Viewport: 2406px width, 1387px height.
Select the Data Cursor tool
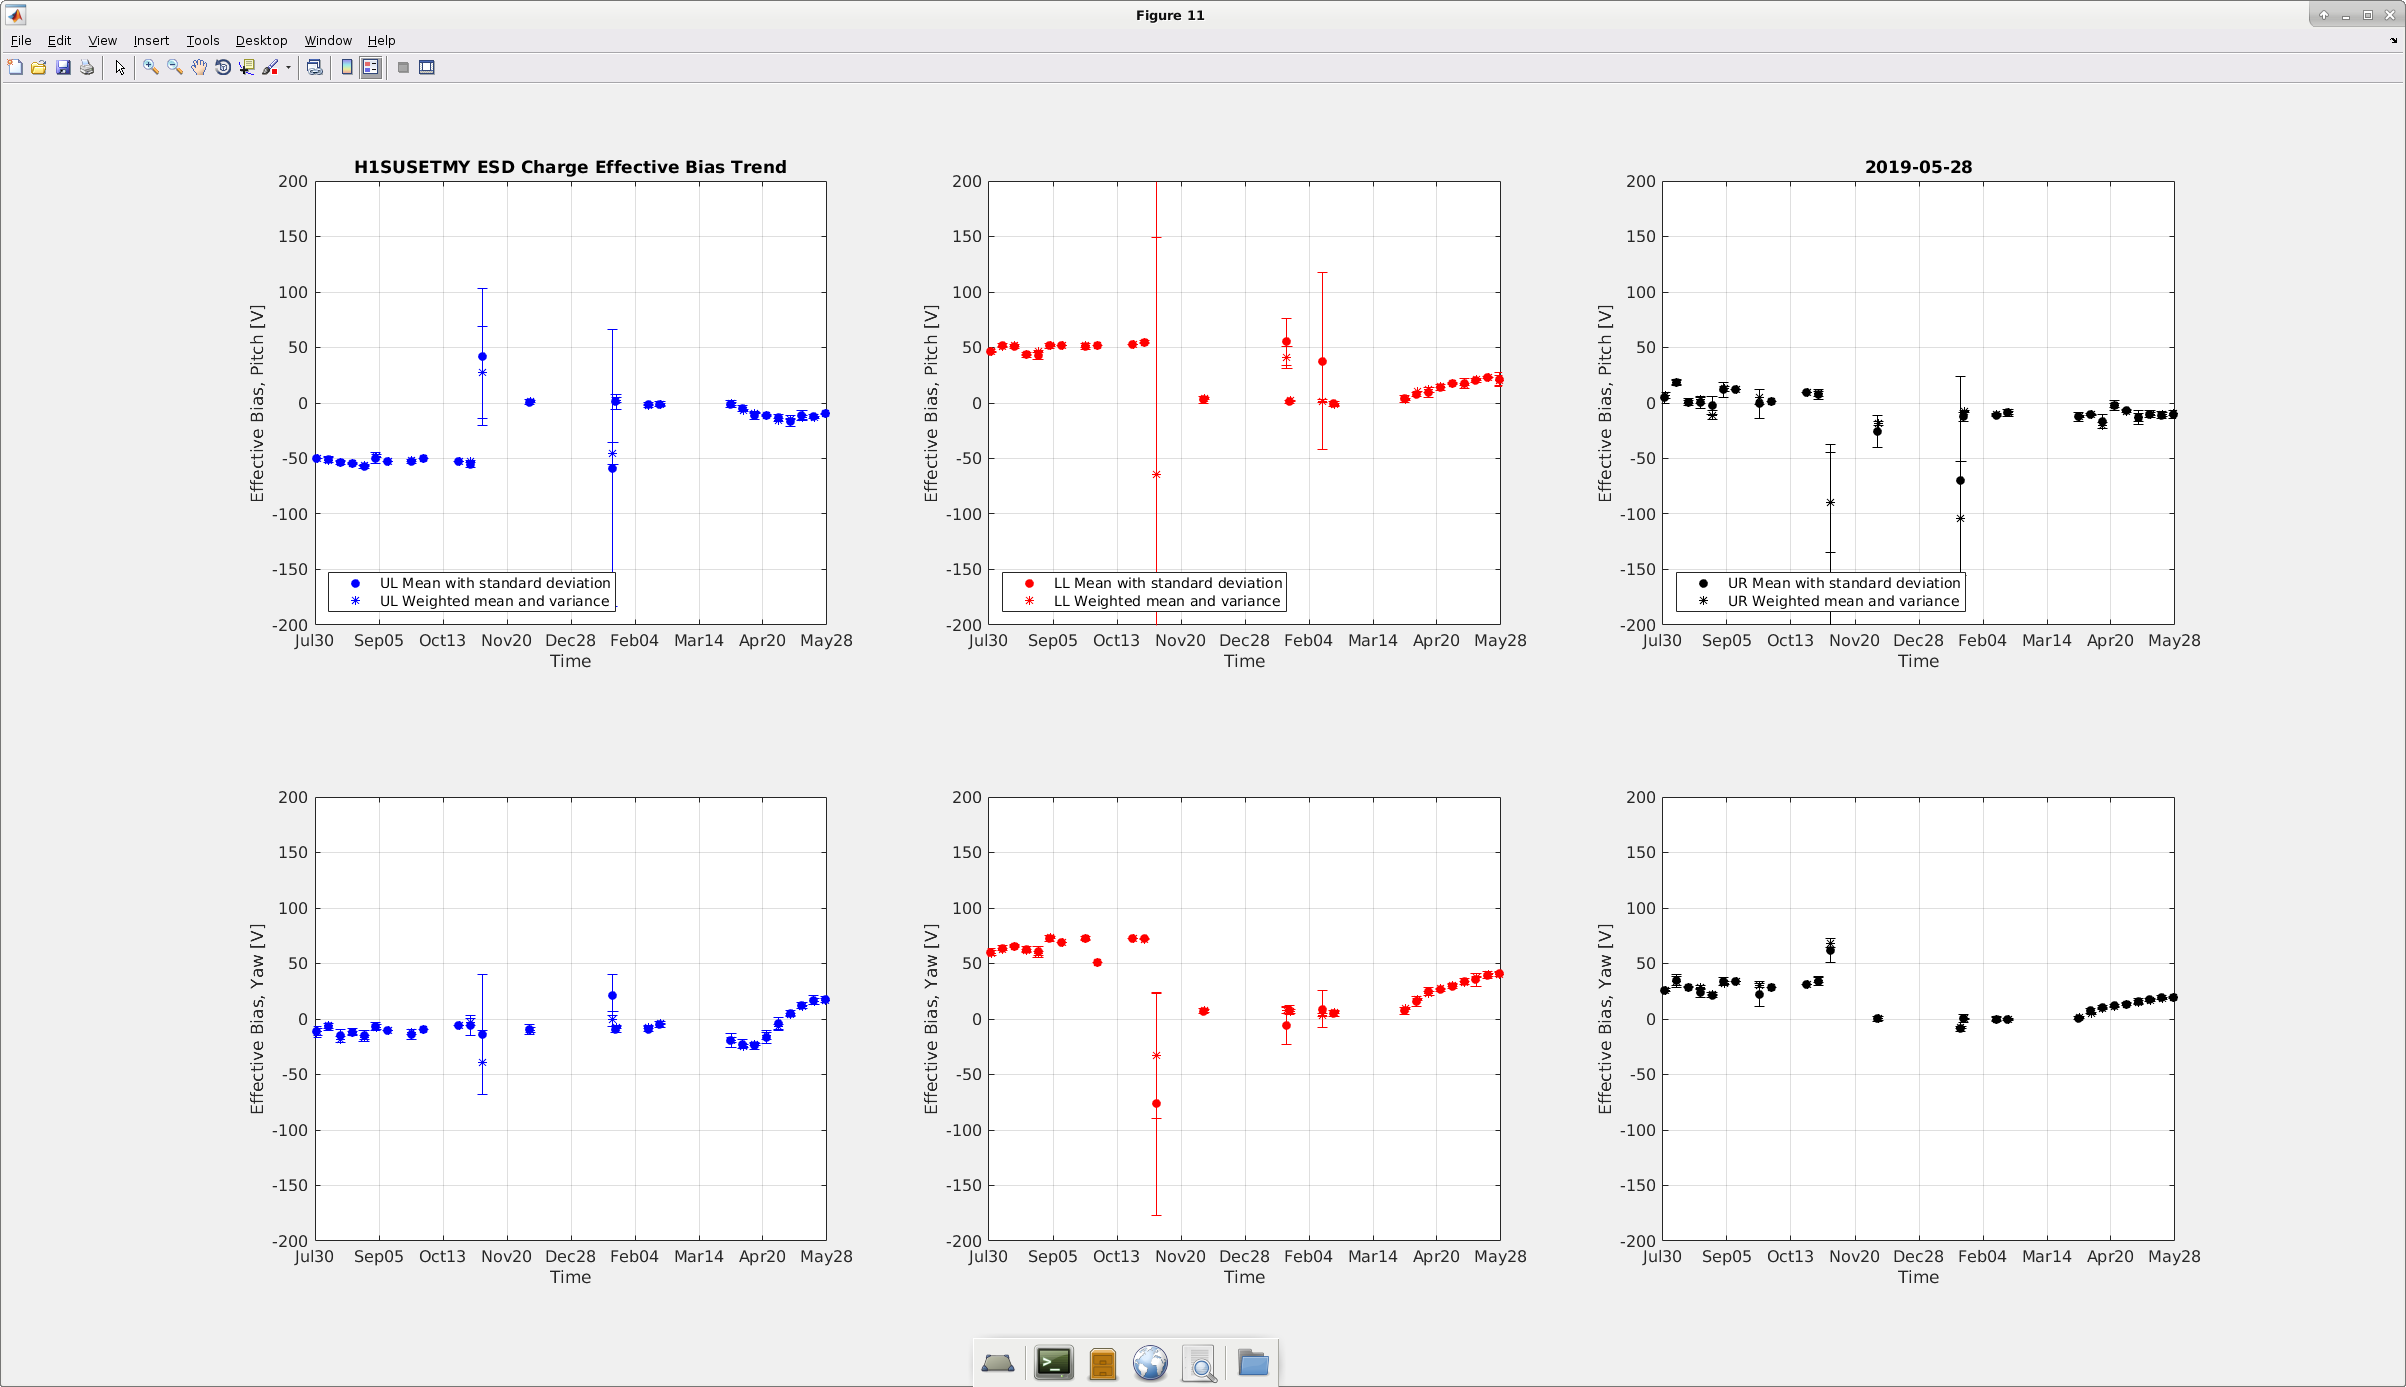[x=247, y=68]
